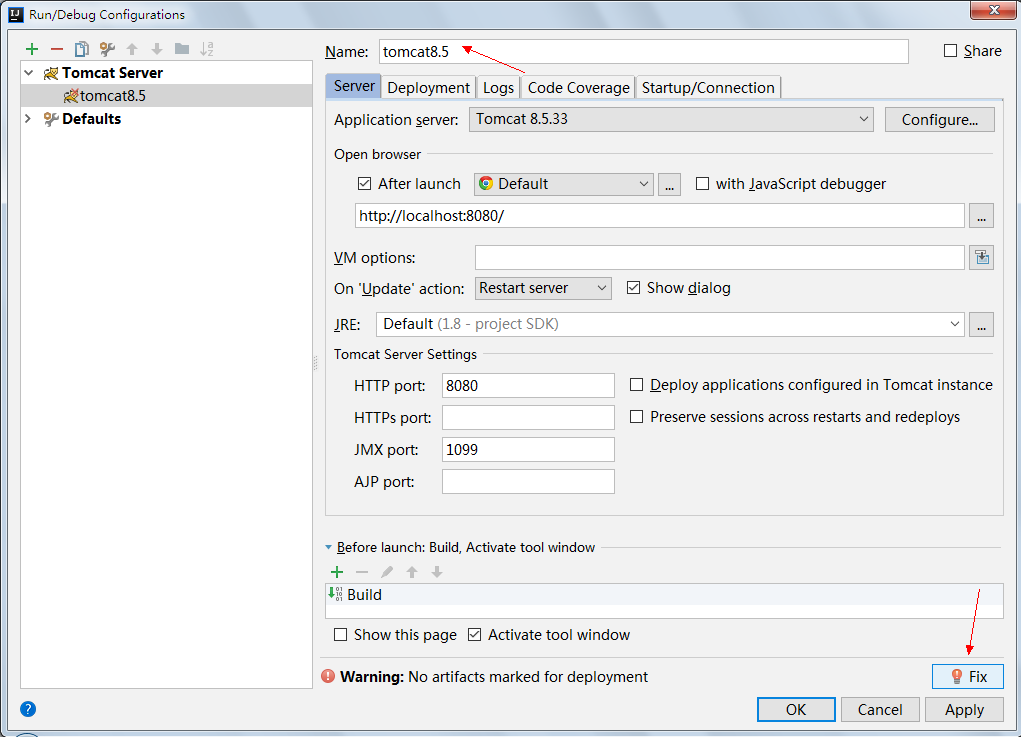The height and width of the screenshot is (737, 1021).
Task: Switch to the Server tab
Action: point(354,86)
